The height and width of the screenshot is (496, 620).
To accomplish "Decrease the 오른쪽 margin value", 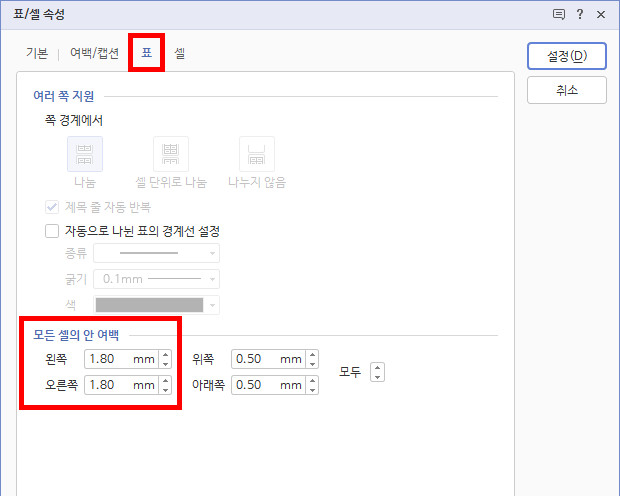I will (165, 390).
